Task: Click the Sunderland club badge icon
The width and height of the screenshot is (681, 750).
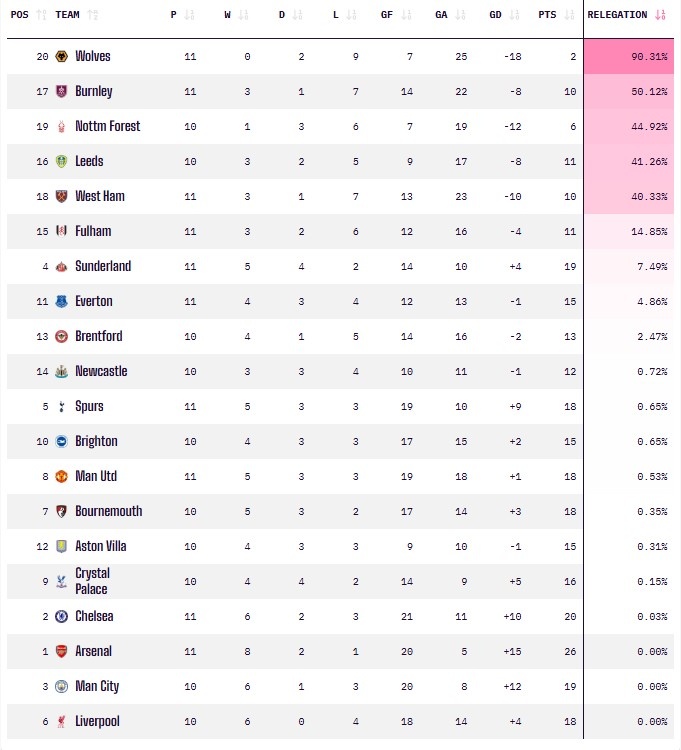Action: point(62,267)
